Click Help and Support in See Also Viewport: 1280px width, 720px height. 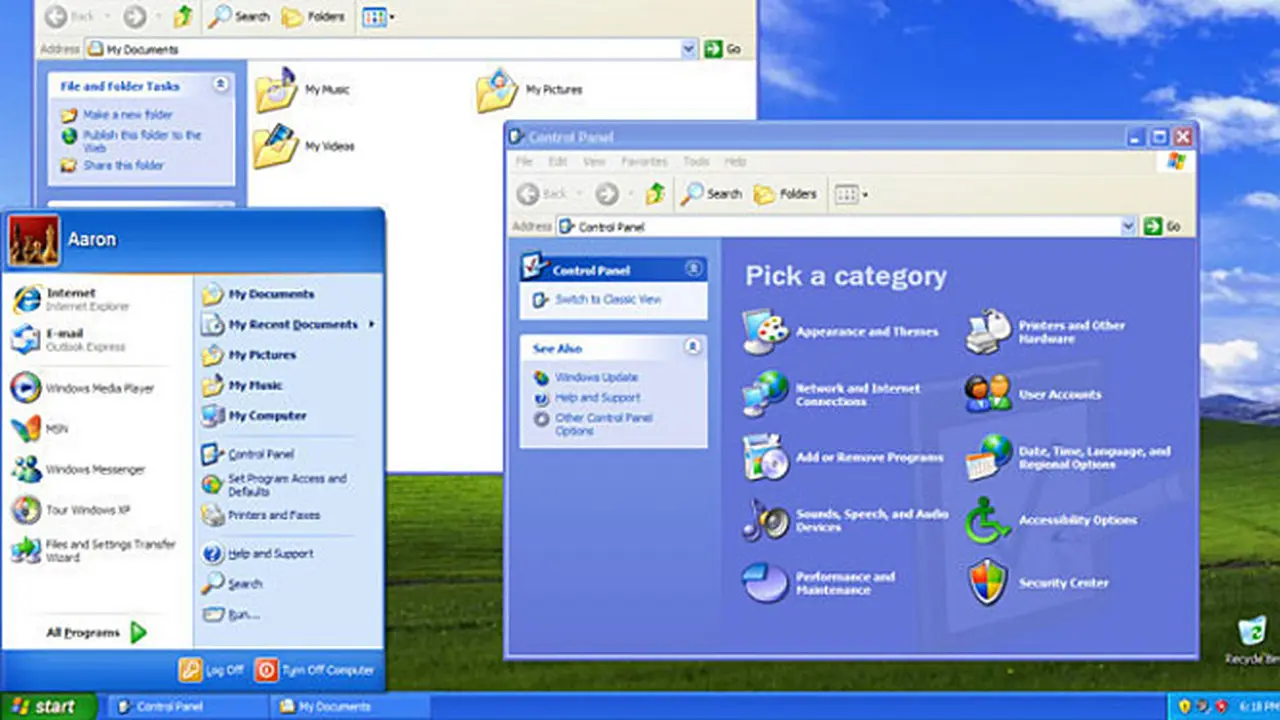tap(596, 398)
